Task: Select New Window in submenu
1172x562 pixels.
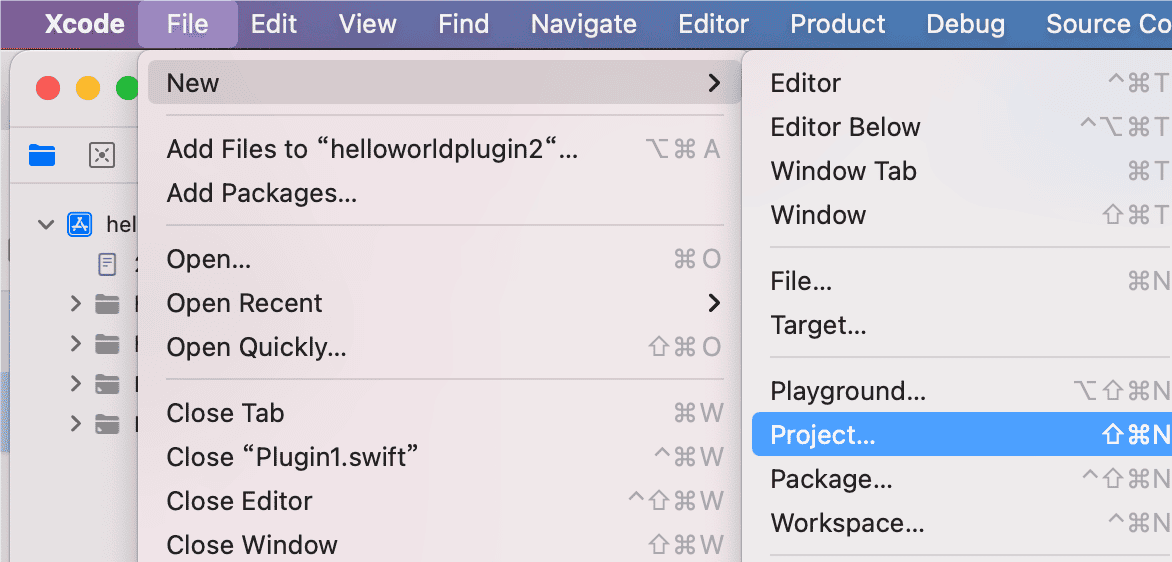Action: (962, 215)
